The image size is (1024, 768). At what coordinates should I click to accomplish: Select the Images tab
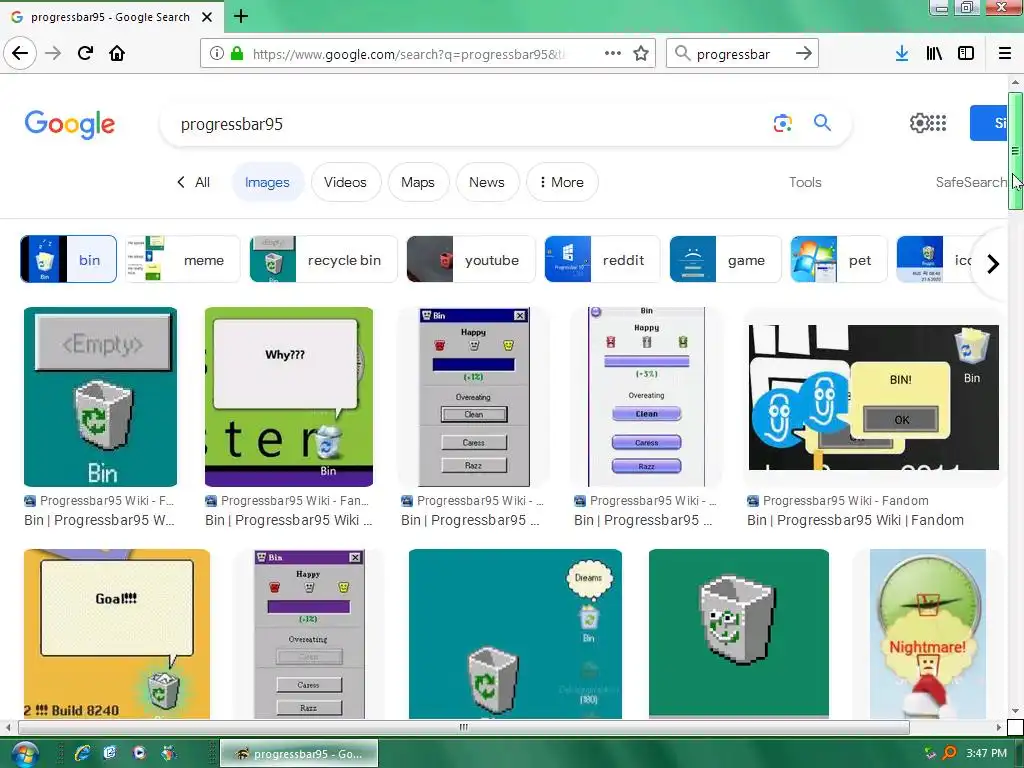[267, 182]
